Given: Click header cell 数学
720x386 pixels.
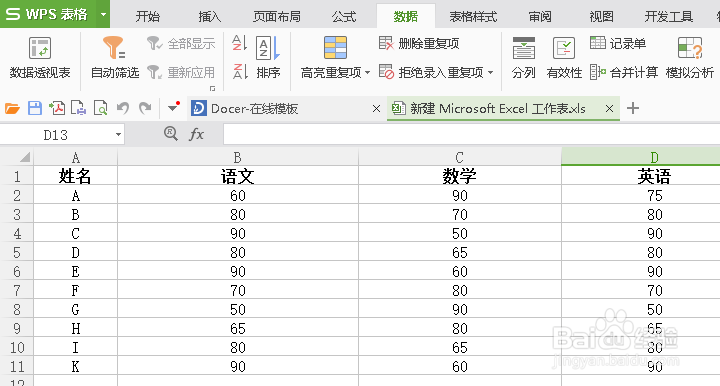Looking at the screenshot, I should coord(459,176).
